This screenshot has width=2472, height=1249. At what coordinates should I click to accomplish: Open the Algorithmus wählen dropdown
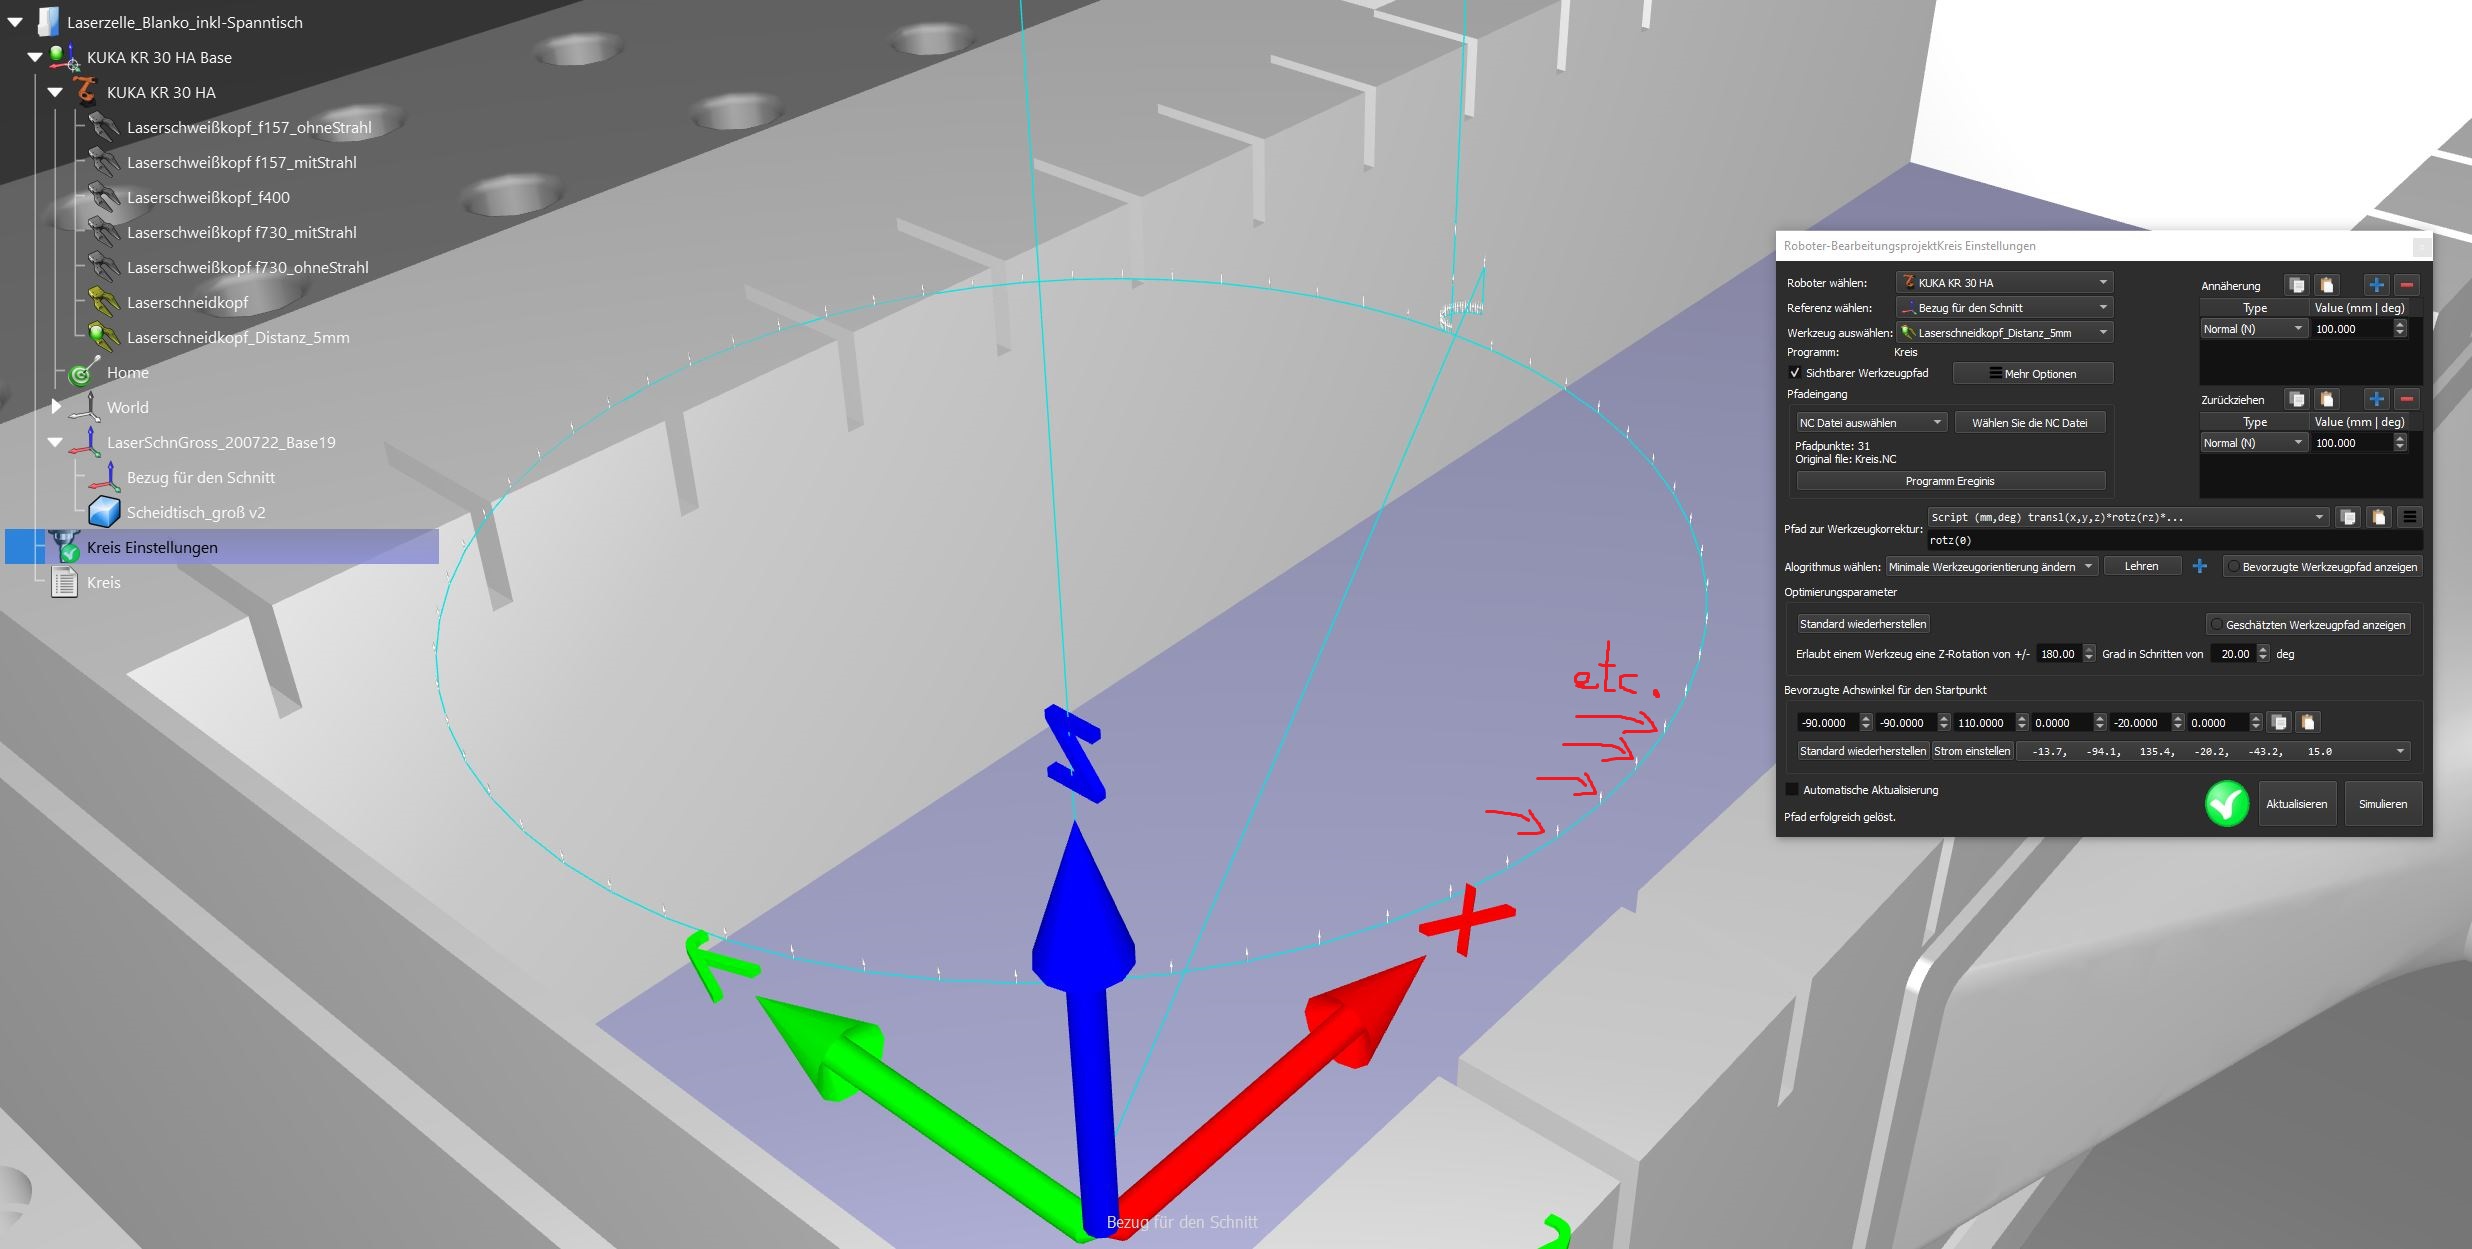[x=1990, y=567]
